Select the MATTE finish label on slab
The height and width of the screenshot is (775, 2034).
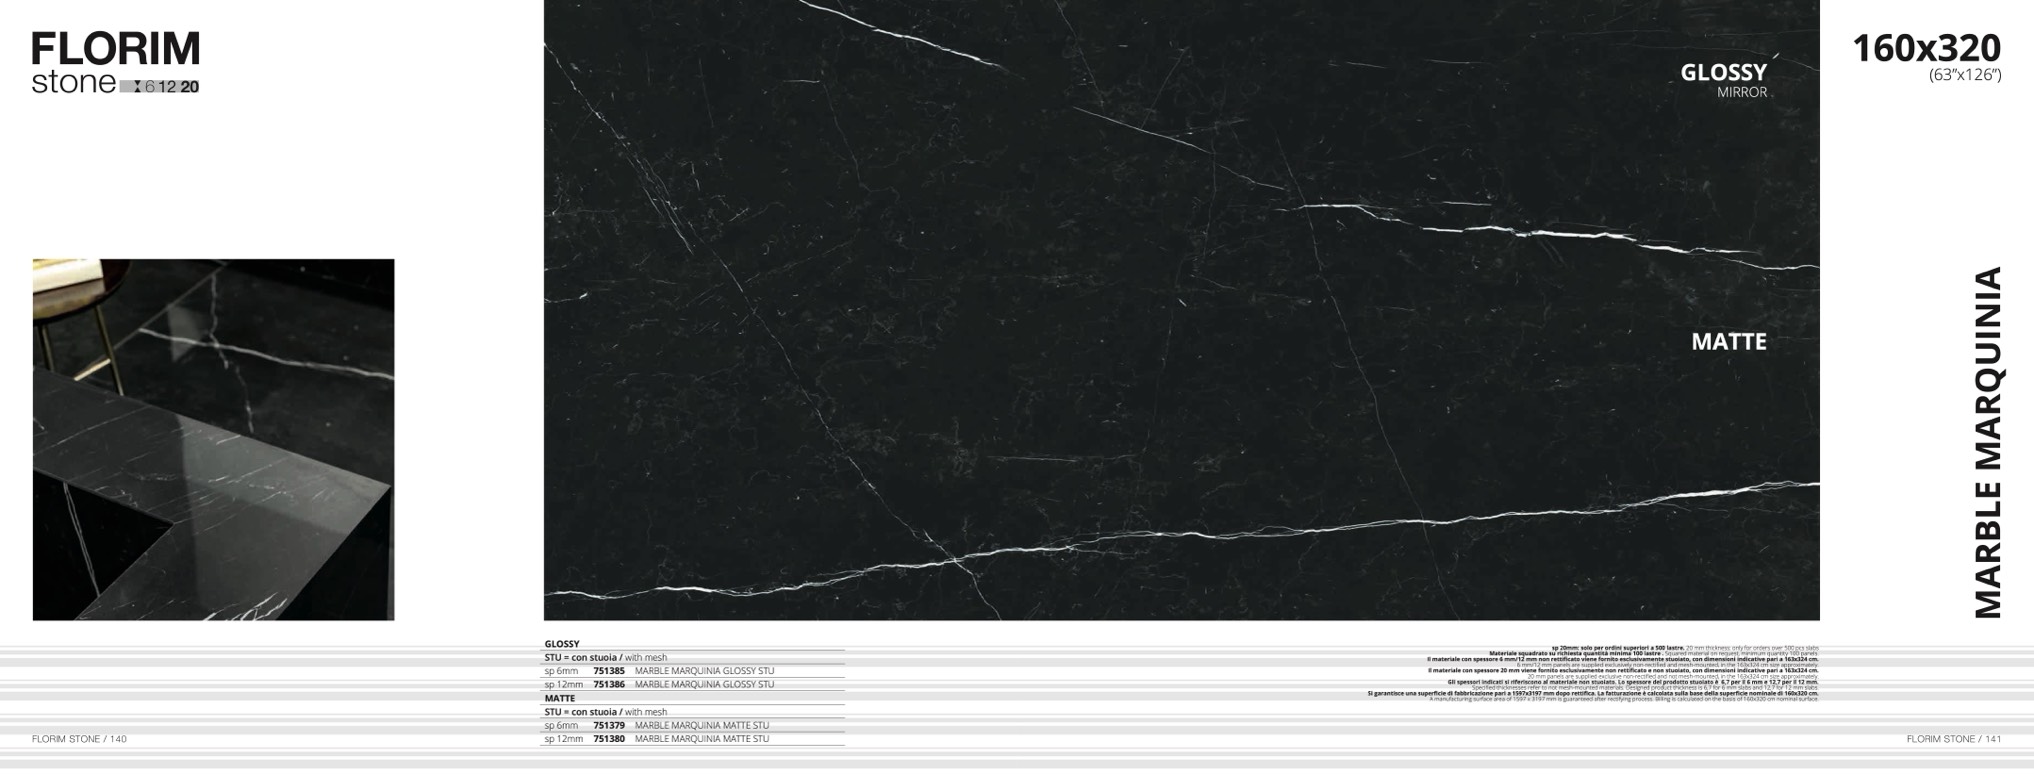point(1728,342)
